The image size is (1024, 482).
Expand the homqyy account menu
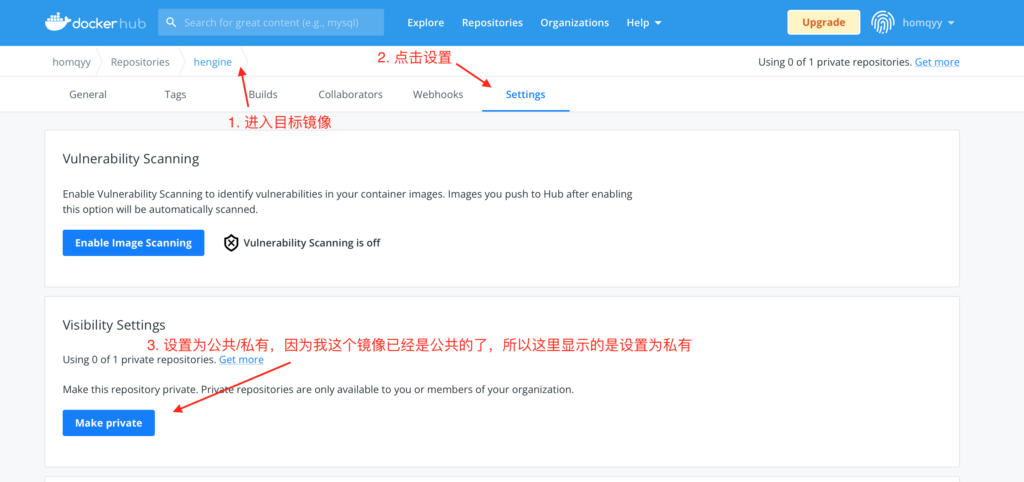click(x=928, y=23)
